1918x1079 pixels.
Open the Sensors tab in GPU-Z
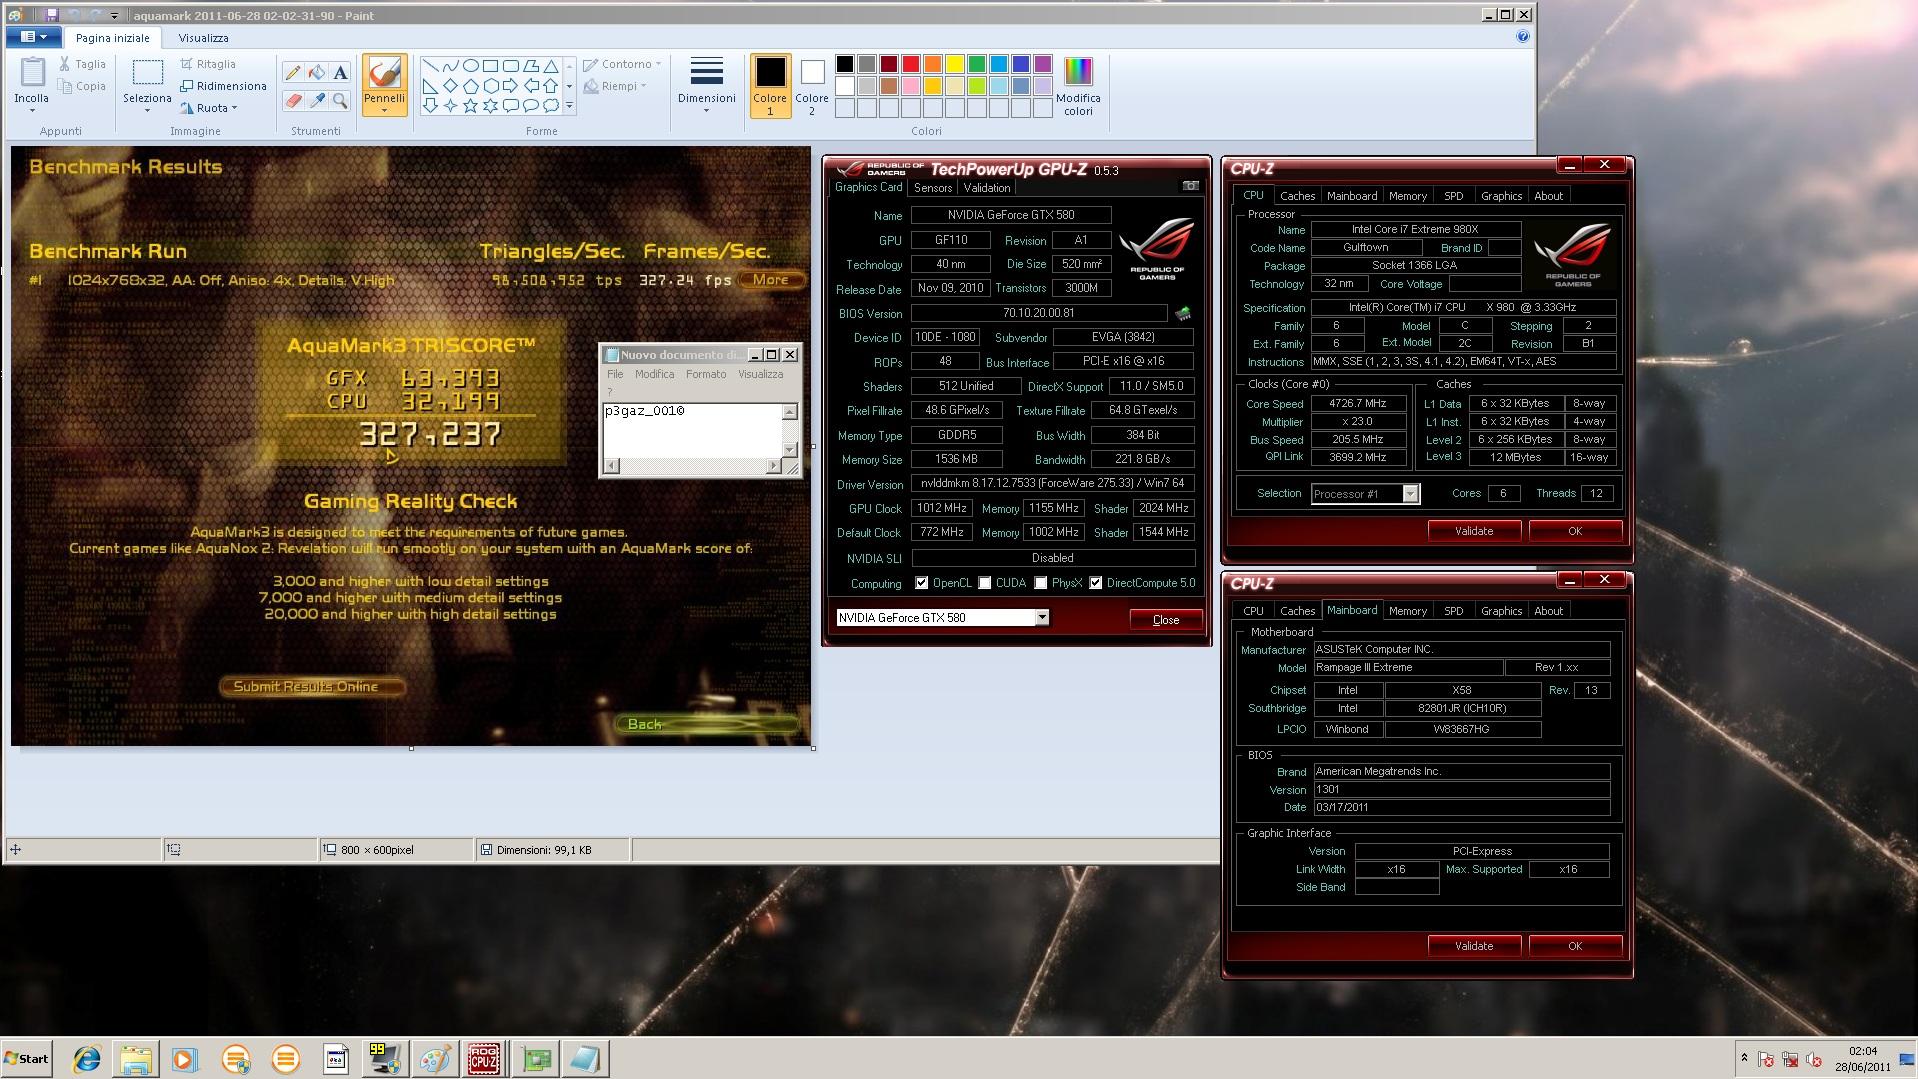pyautogui.click(x=933, y=188)
